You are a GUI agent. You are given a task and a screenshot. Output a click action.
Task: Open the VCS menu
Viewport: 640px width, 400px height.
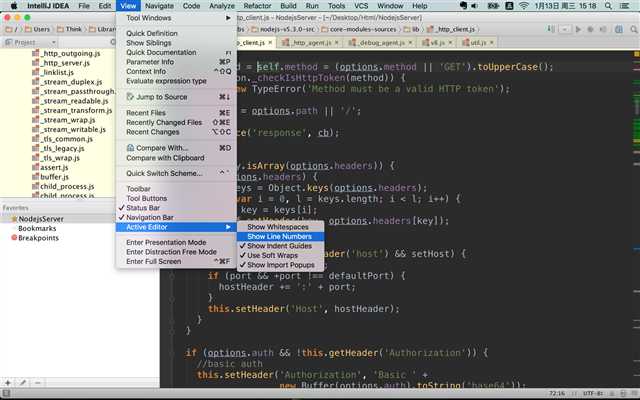(361, 6)
